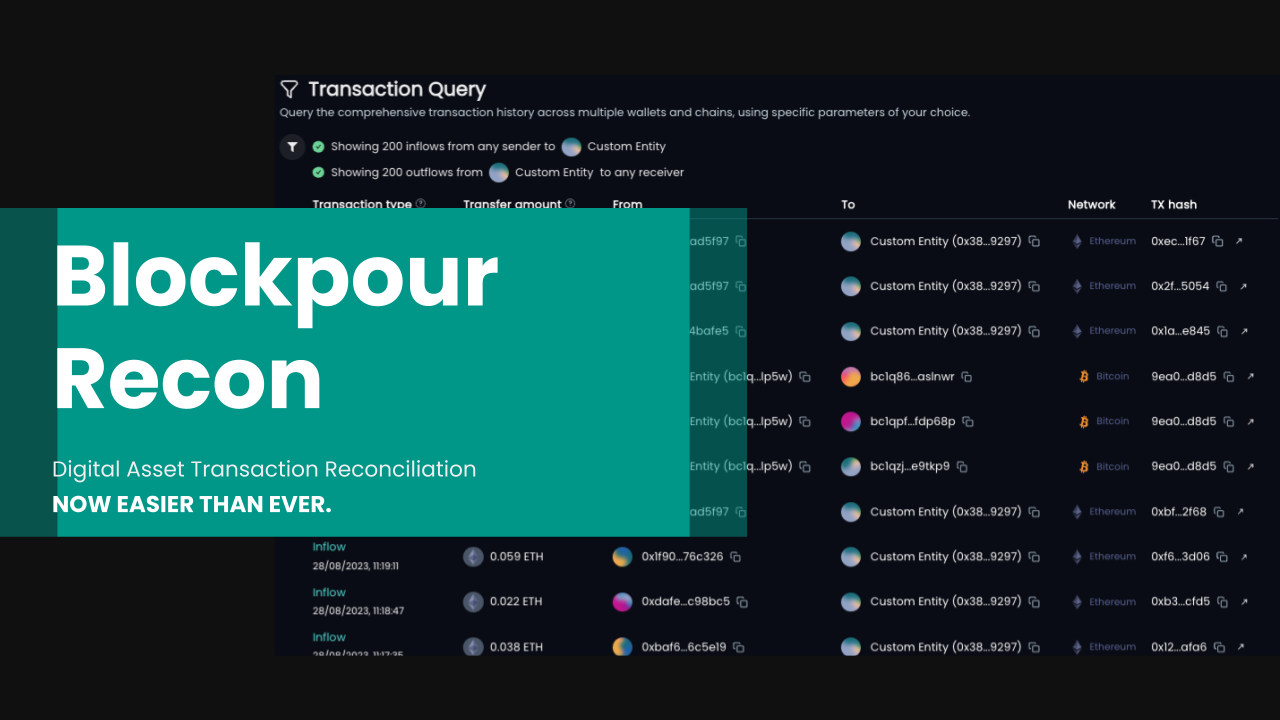The width and height of the screenshot is (1280, 720).
Task: Open the address 0xdafe...c98bc5
Action: [x=686, y=602]
